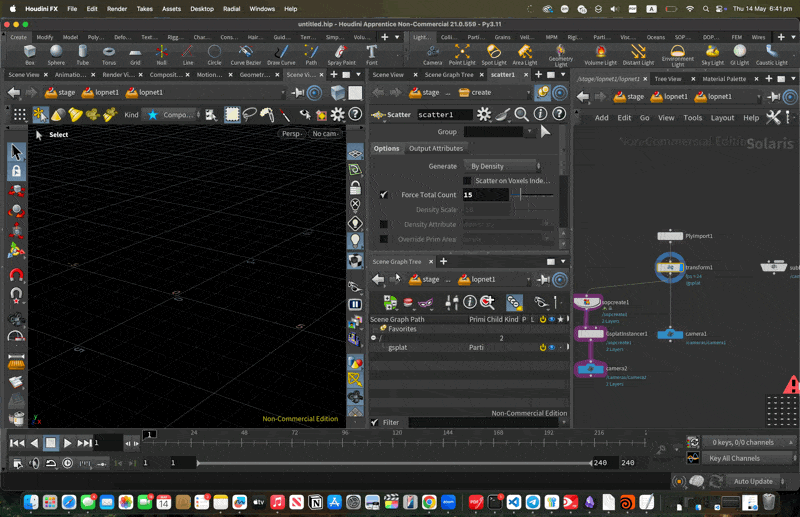Select the Box shelf tool
Image resolution: width=800 pixels, height=517 pixels.
tap(30, 54)
